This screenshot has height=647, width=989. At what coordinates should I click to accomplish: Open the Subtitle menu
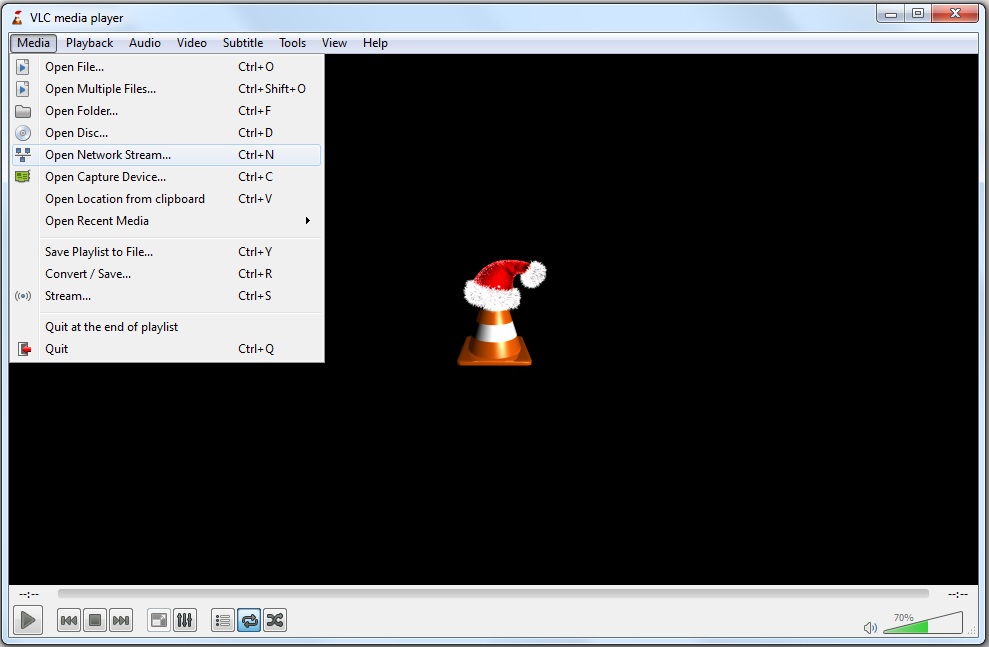[243, 43]
